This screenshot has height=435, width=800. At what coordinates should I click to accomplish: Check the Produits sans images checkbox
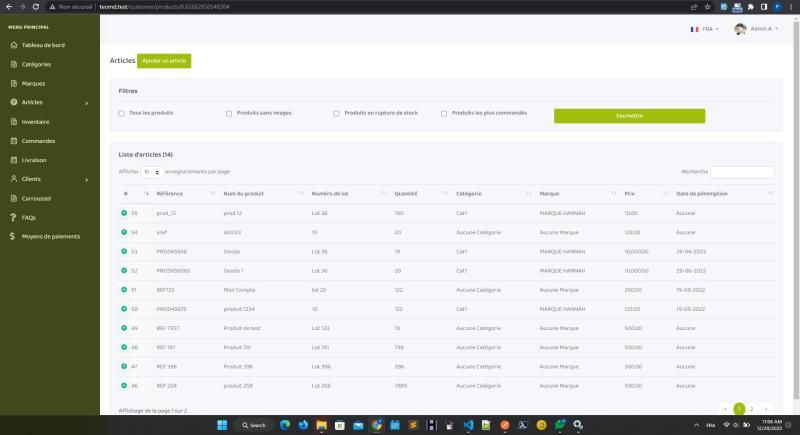pyautogui.click(x=229, y=113)
